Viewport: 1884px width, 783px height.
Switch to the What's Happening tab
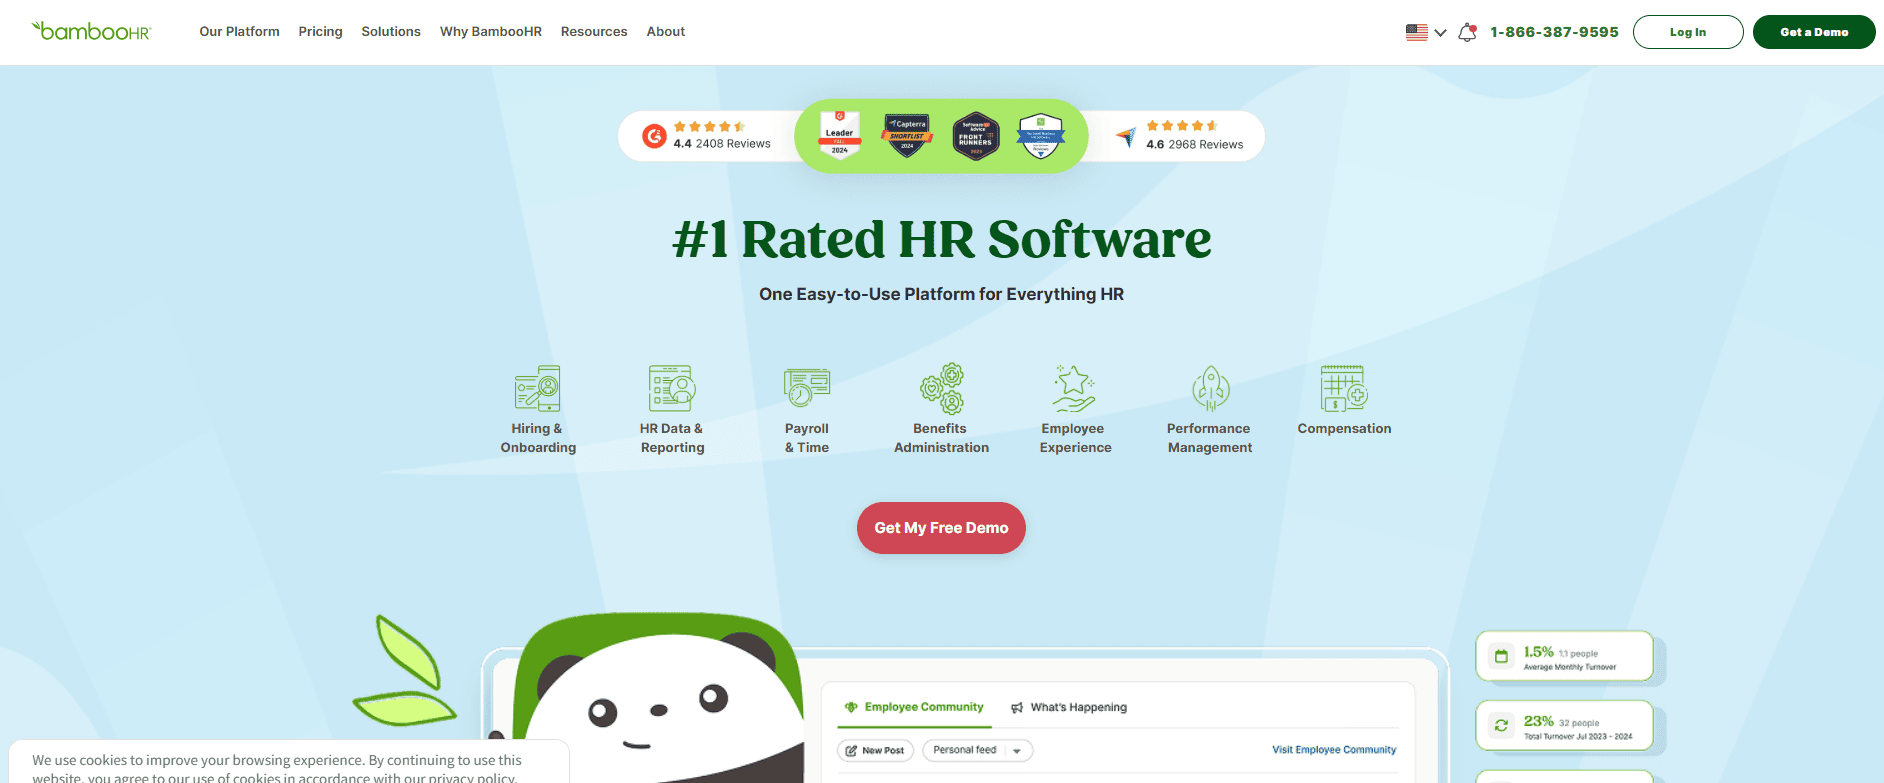(1068, 707)
